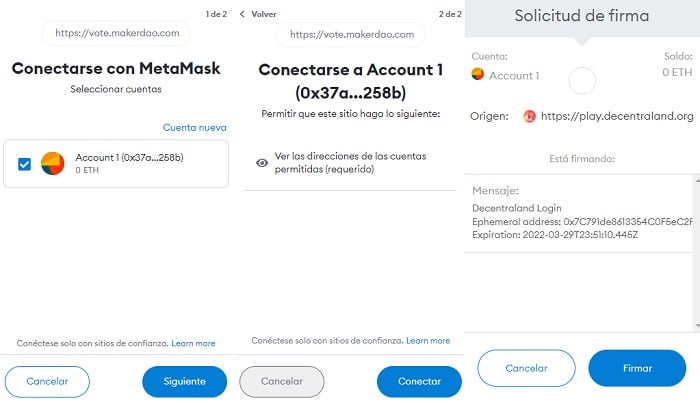700x403 pixels.
Task: Click Cancelar in the account selection panel
Action: [47, 382]
